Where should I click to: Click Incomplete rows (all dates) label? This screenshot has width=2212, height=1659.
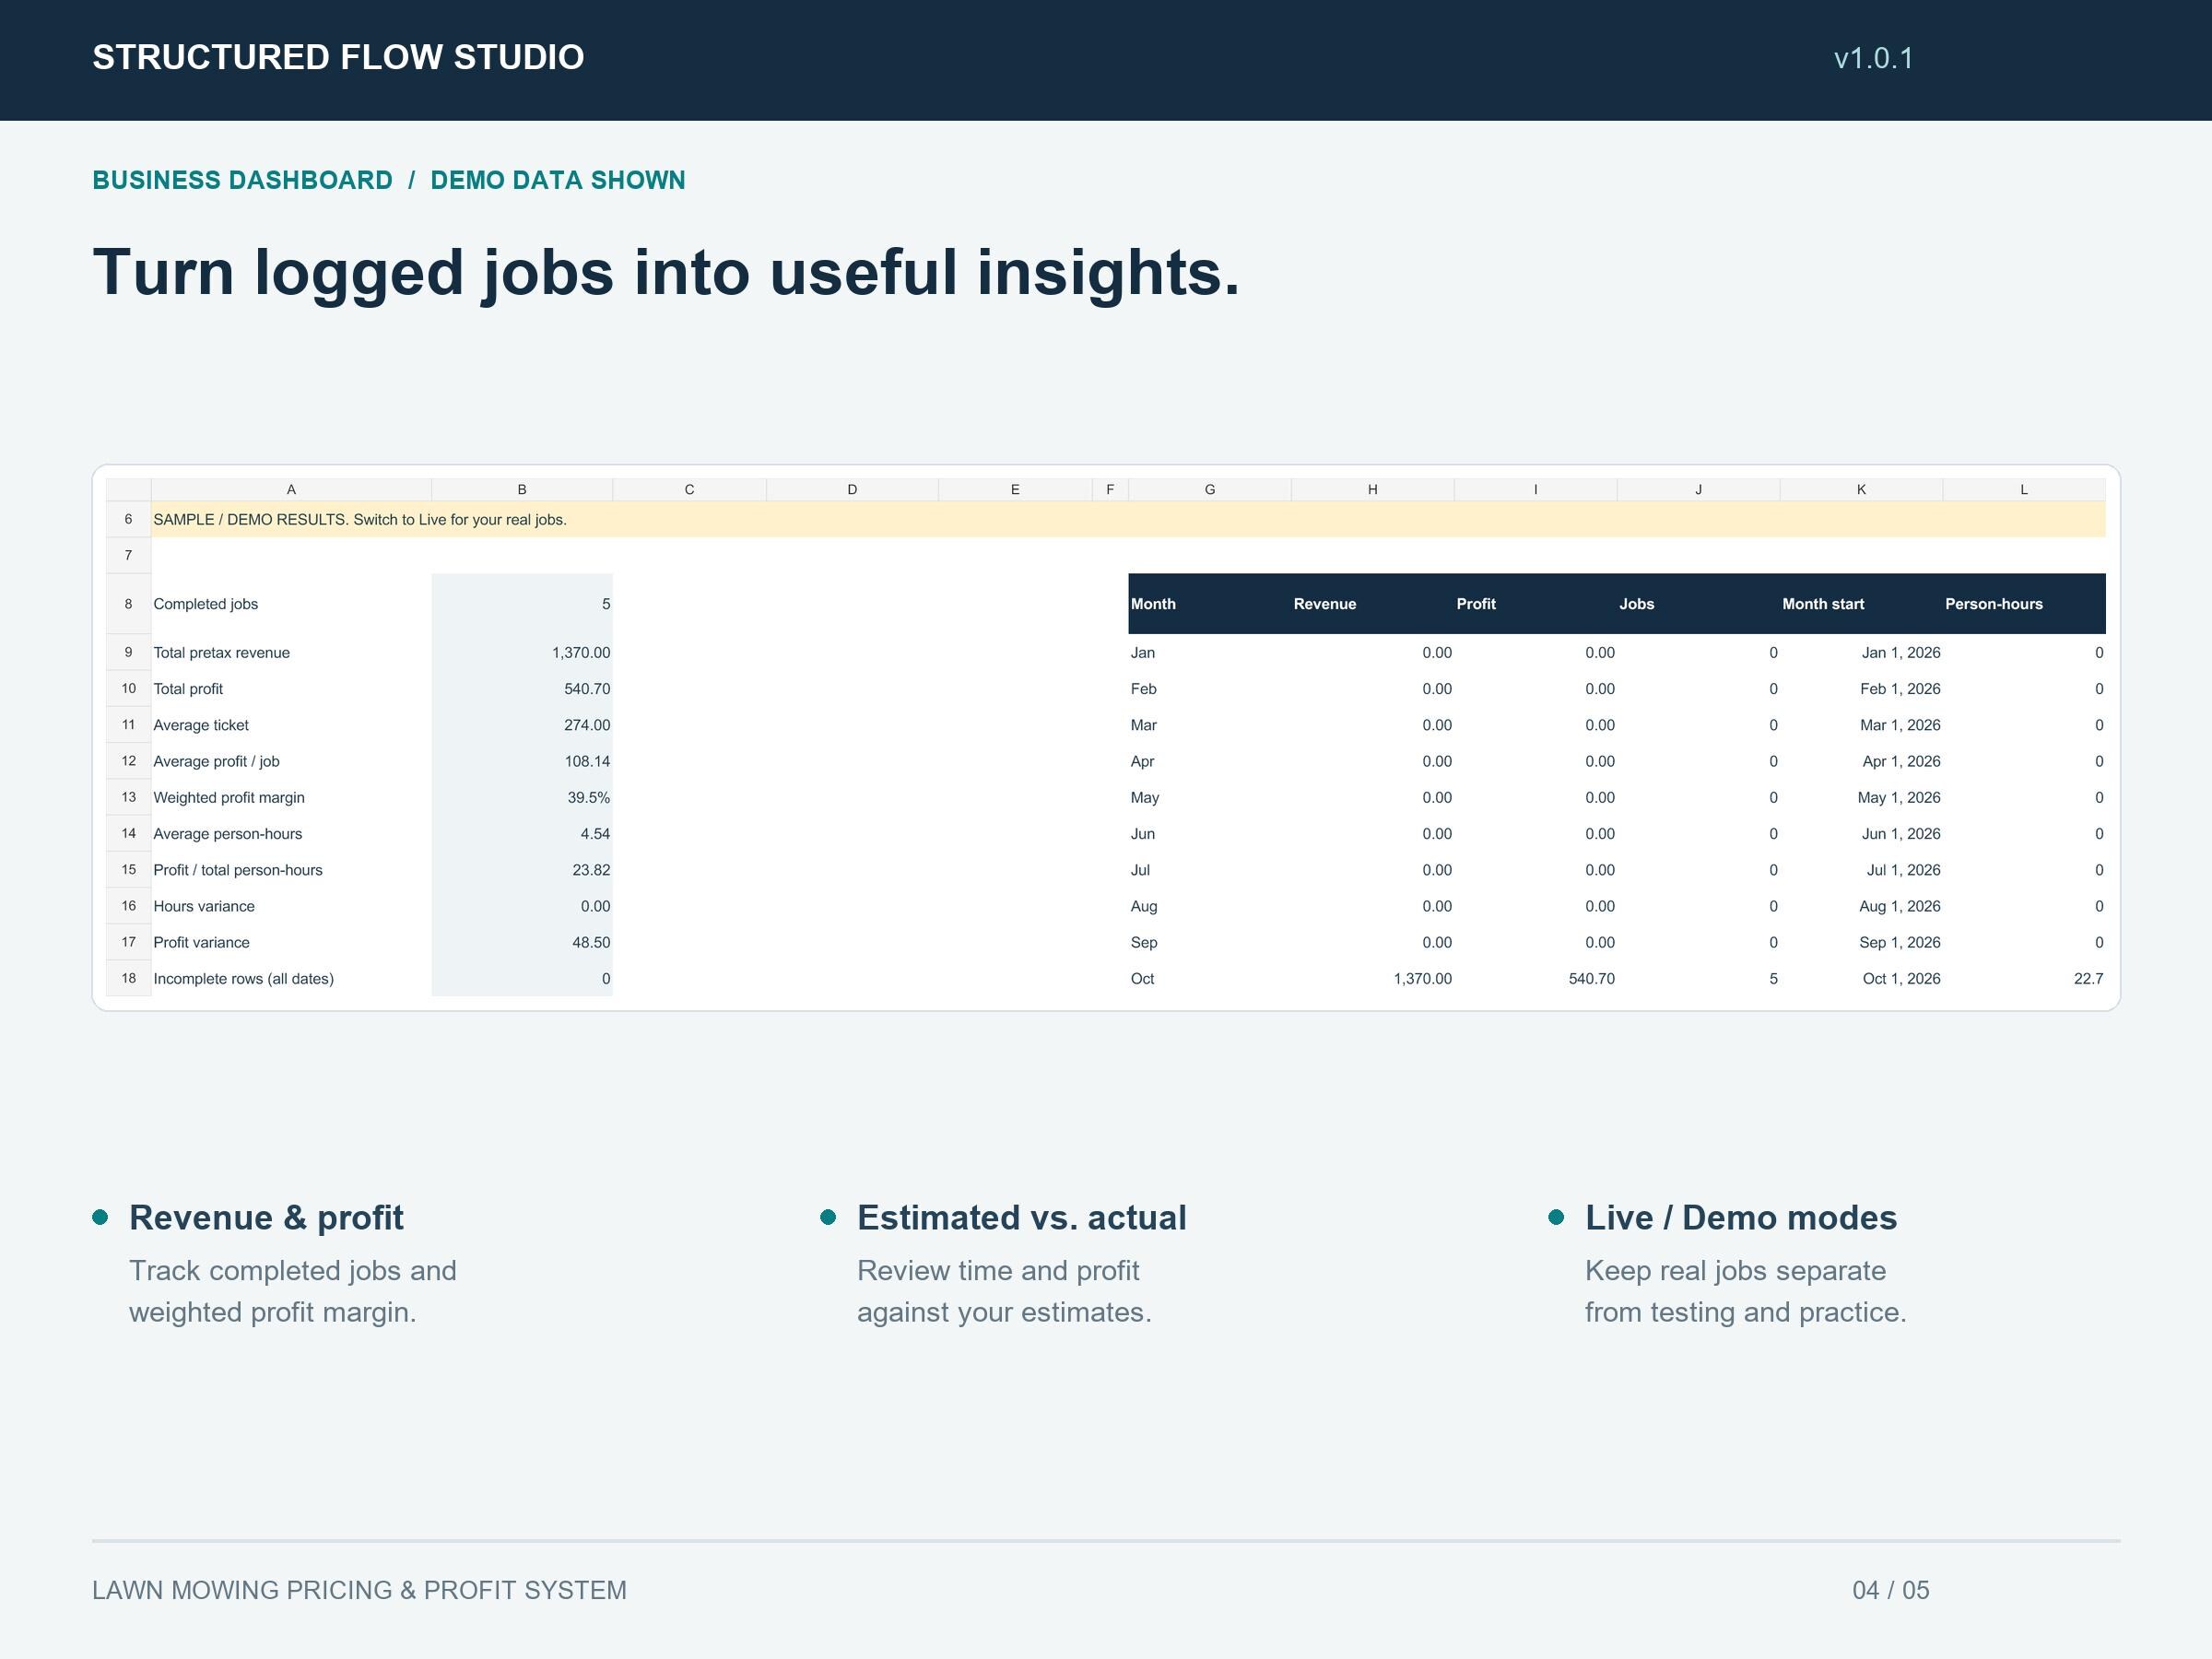click(291, 978)
